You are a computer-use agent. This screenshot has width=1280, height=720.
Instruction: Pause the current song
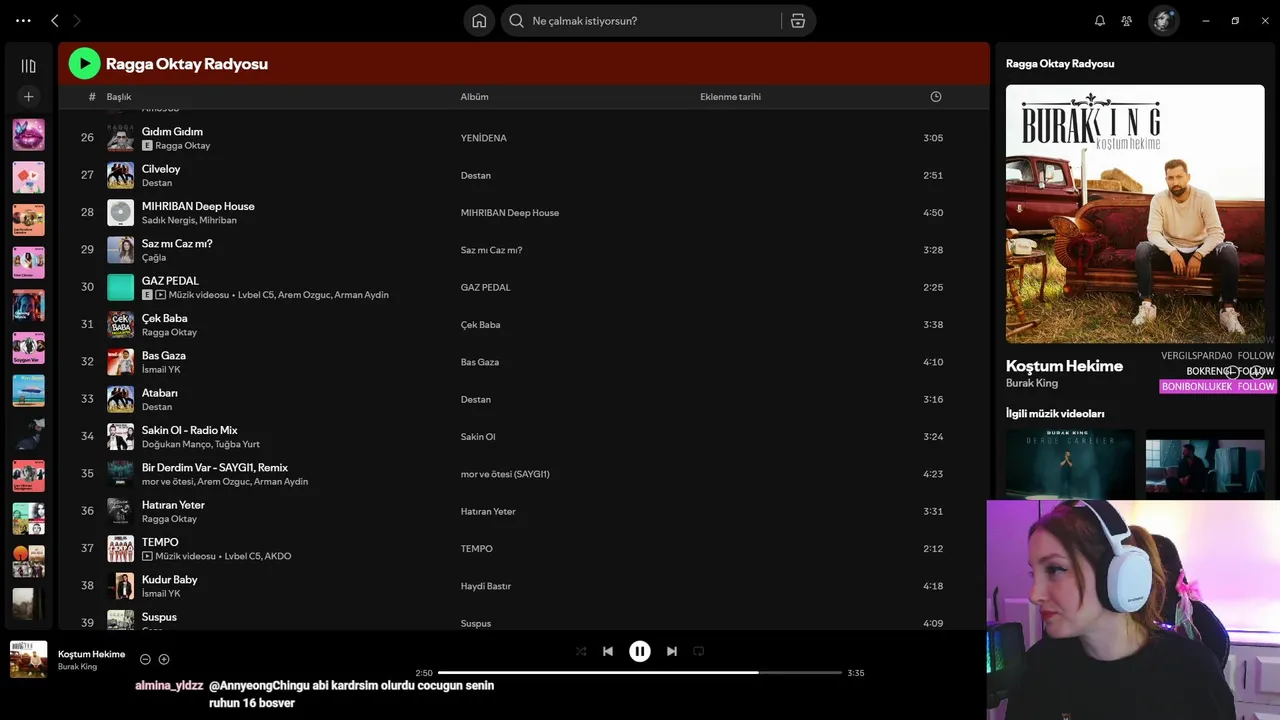[640, 651]
